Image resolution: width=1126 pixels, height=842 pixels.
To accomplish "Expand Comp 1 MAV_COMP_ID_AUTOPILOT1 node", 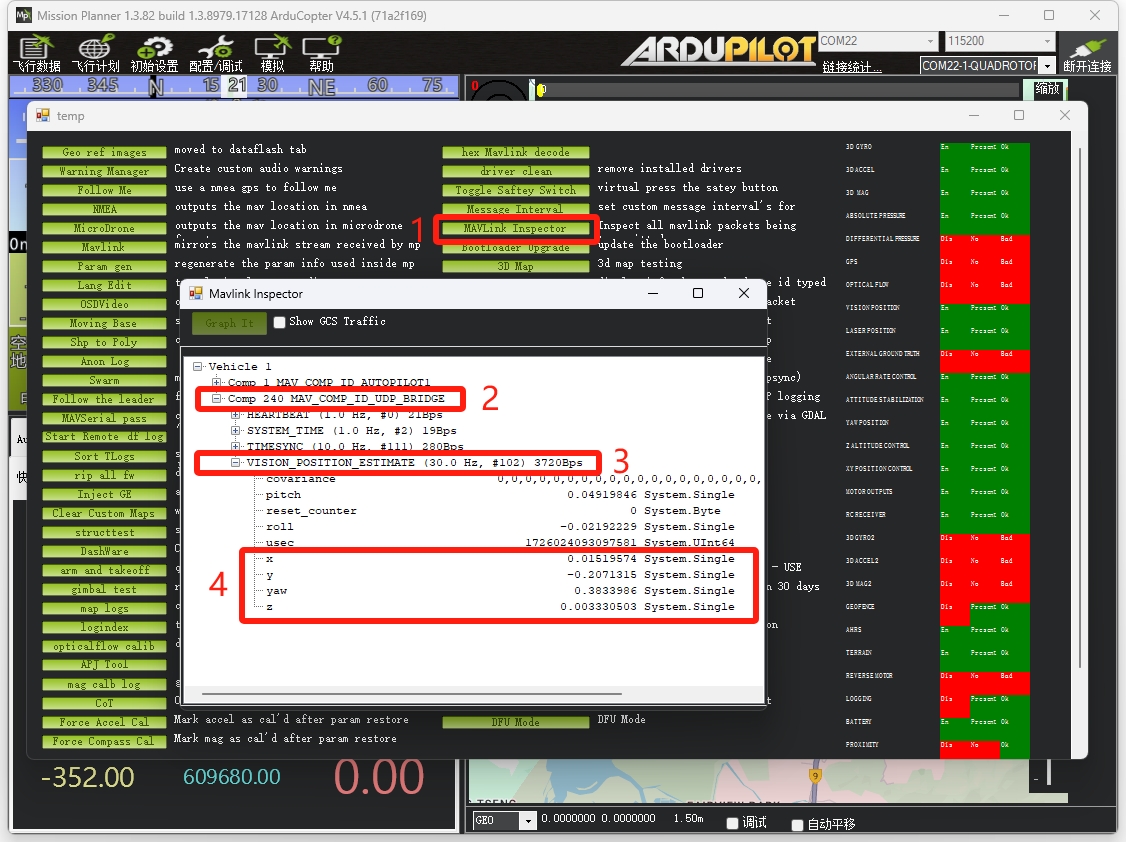I will tap(216, 382).
